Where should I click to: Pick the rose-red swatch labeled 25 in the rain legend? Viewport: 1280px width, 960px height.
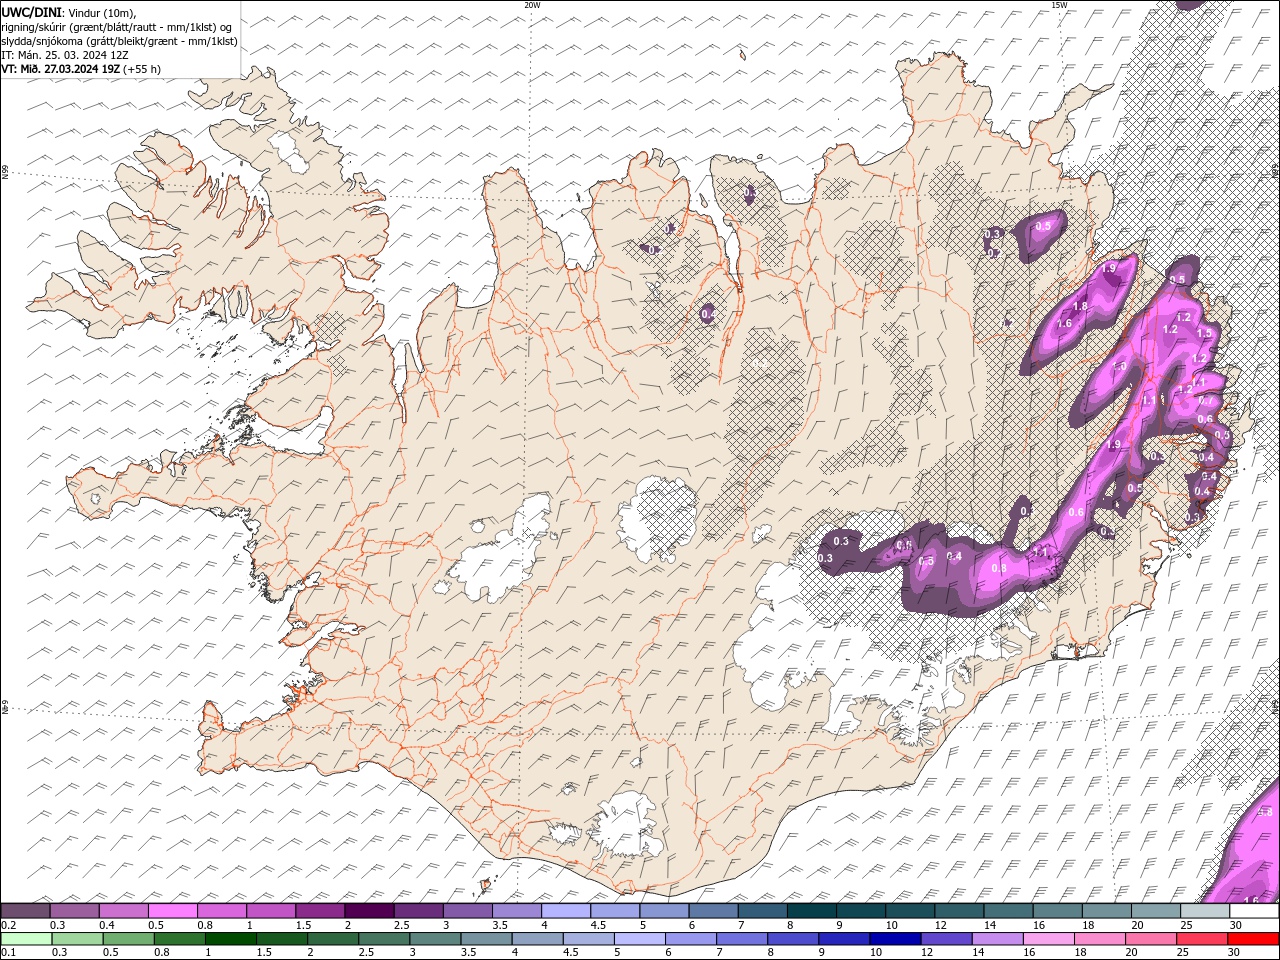pyautogui.click(x=1201, y=939)
